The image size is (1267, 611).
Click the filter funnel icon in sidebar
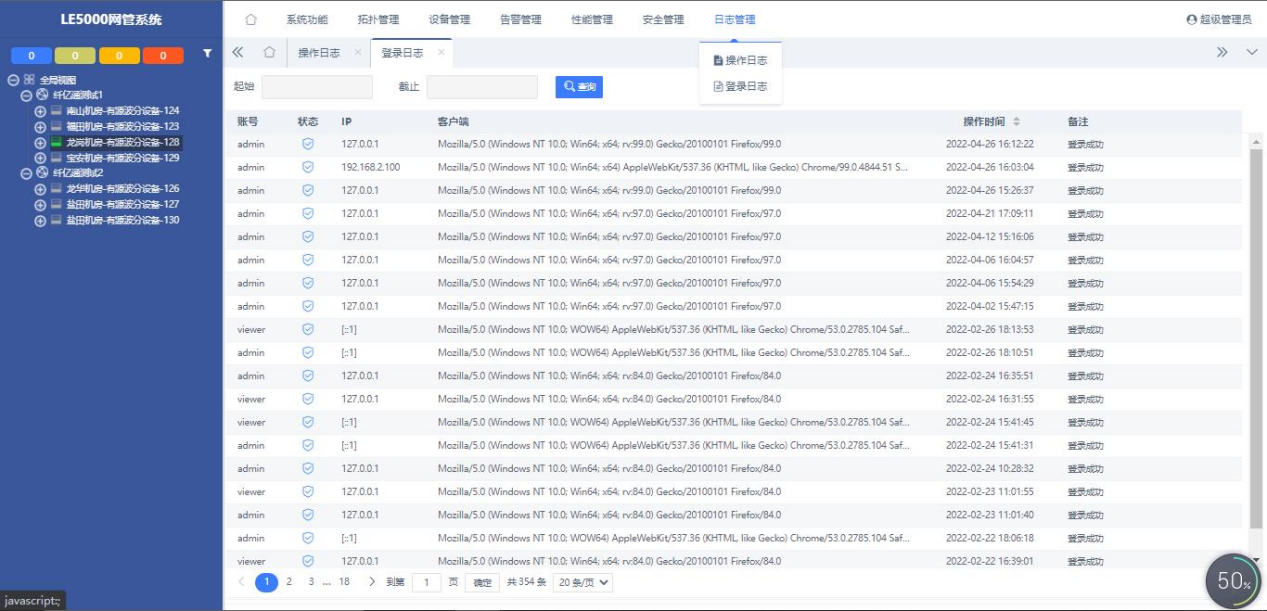click(x=207, y=53)
